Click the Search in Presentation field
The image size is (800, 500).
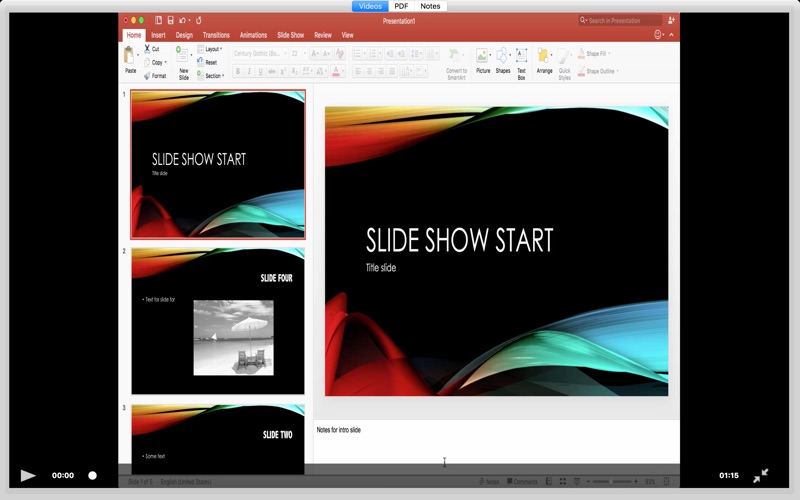tap(620, 20)
